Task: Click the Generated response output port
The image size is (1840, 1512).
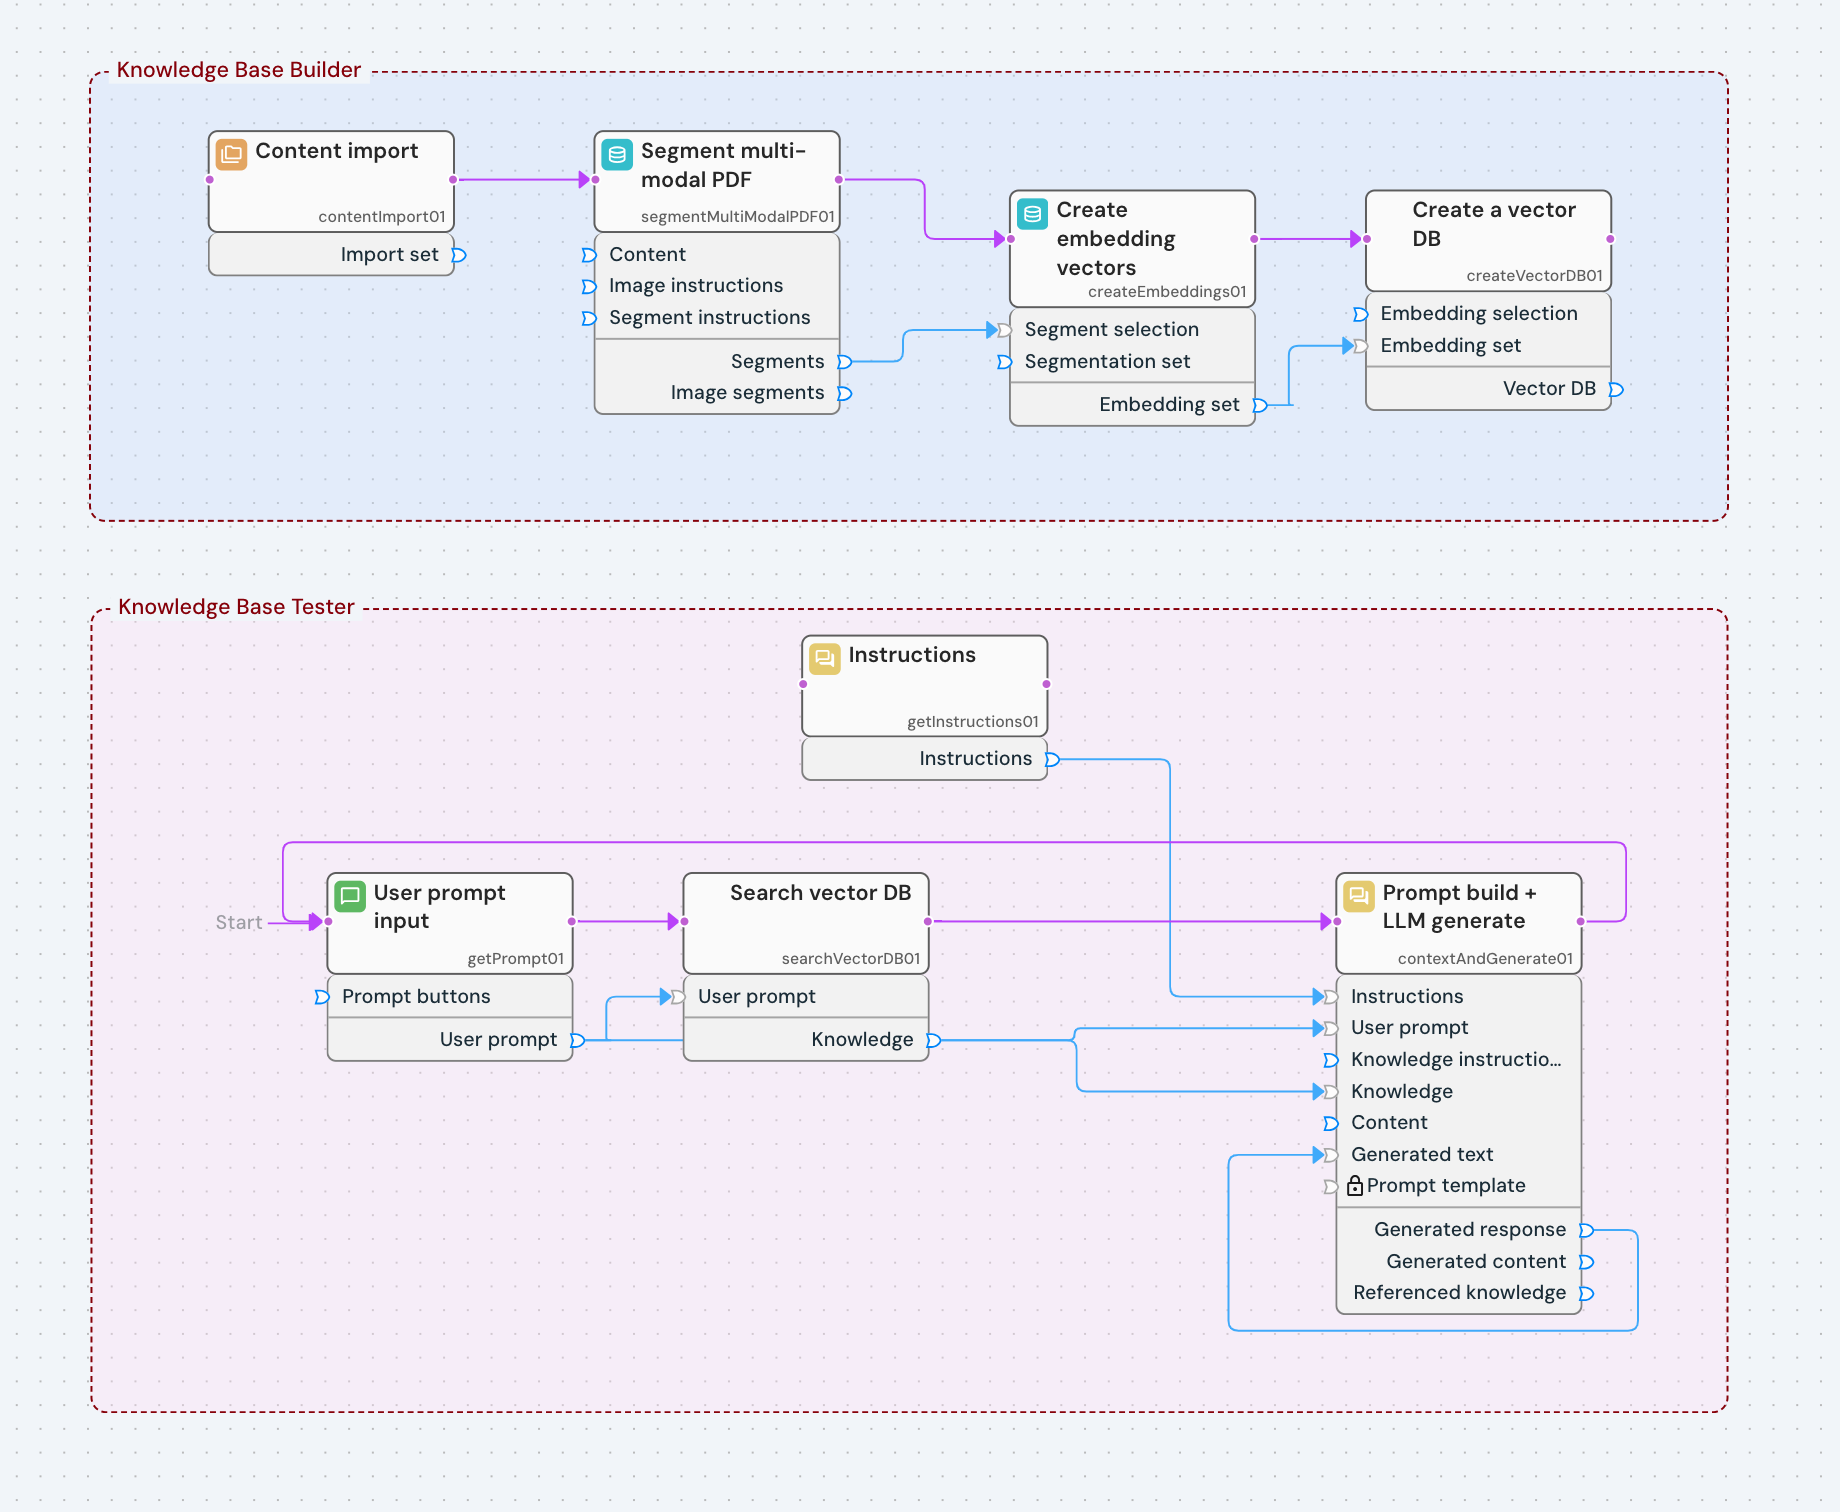Action: tap(1588, 1230)
